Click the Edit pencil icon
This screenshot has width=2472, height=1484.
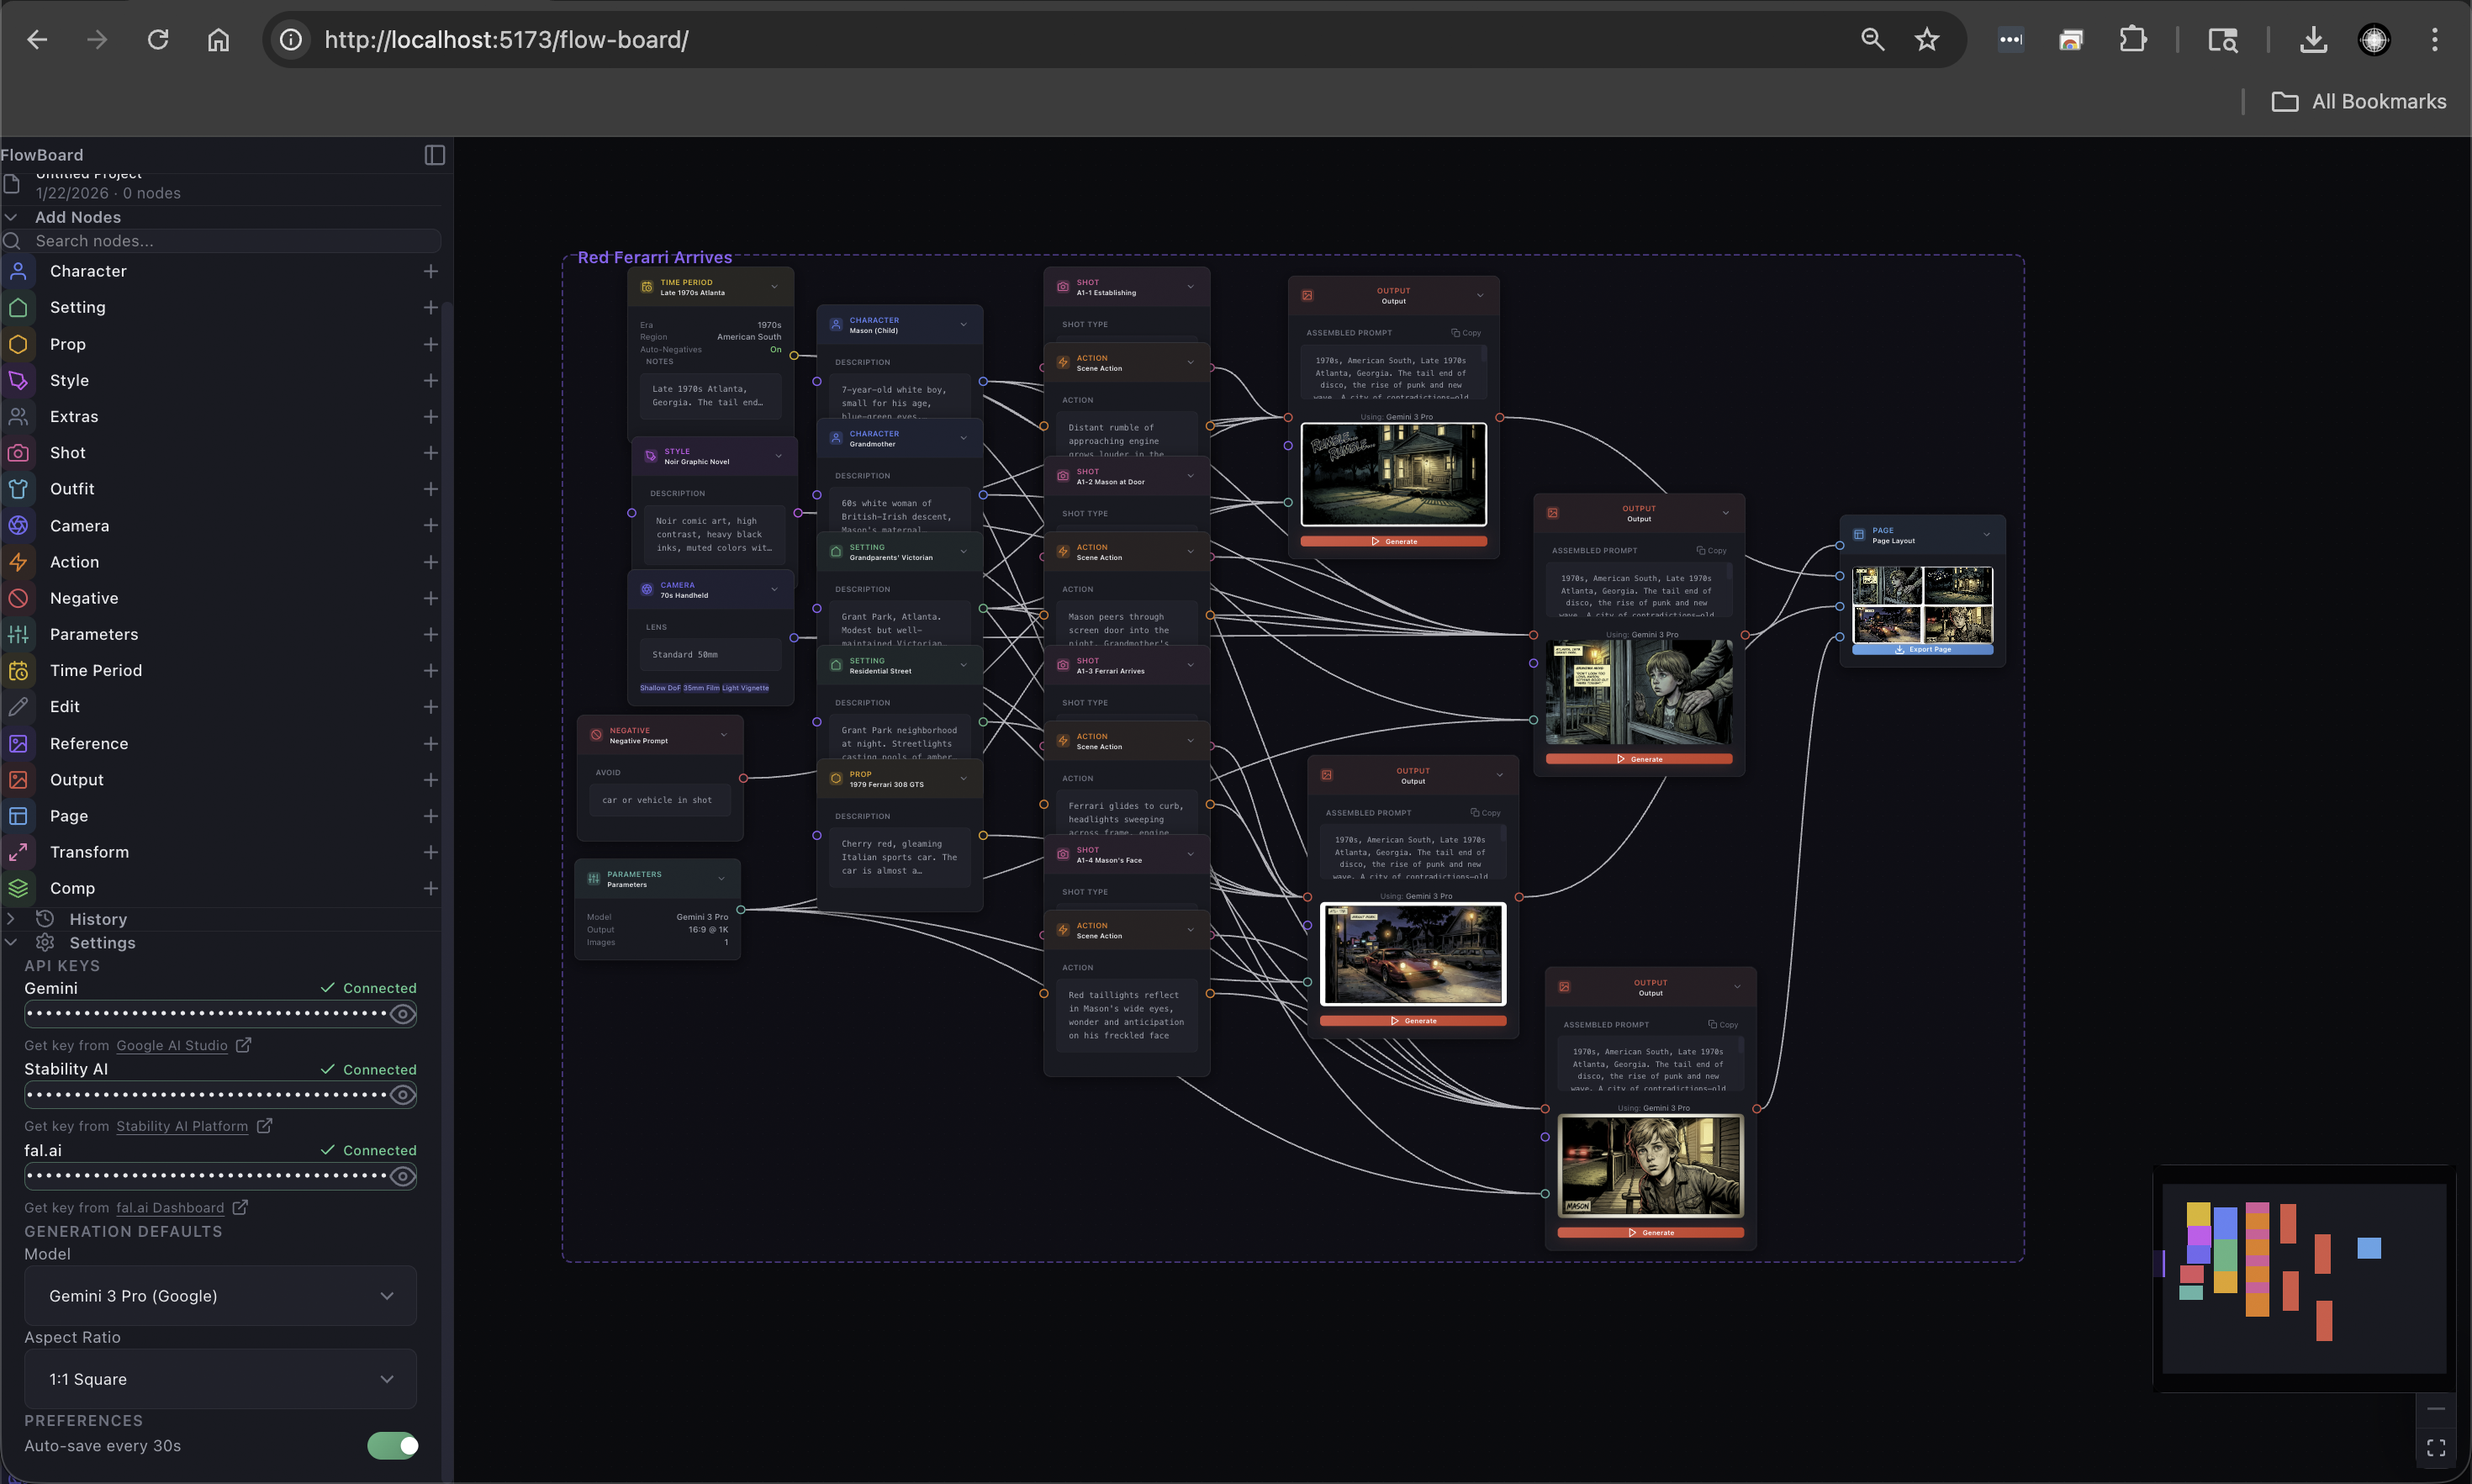tap(18, 707)
